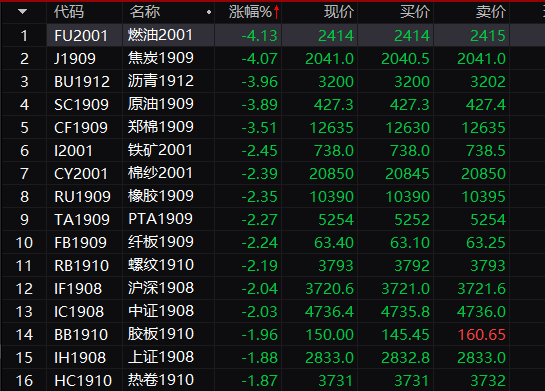Click 棉纱2001 name cell
This screenshot has width=545, height=391.
click(x=160, y=173)
